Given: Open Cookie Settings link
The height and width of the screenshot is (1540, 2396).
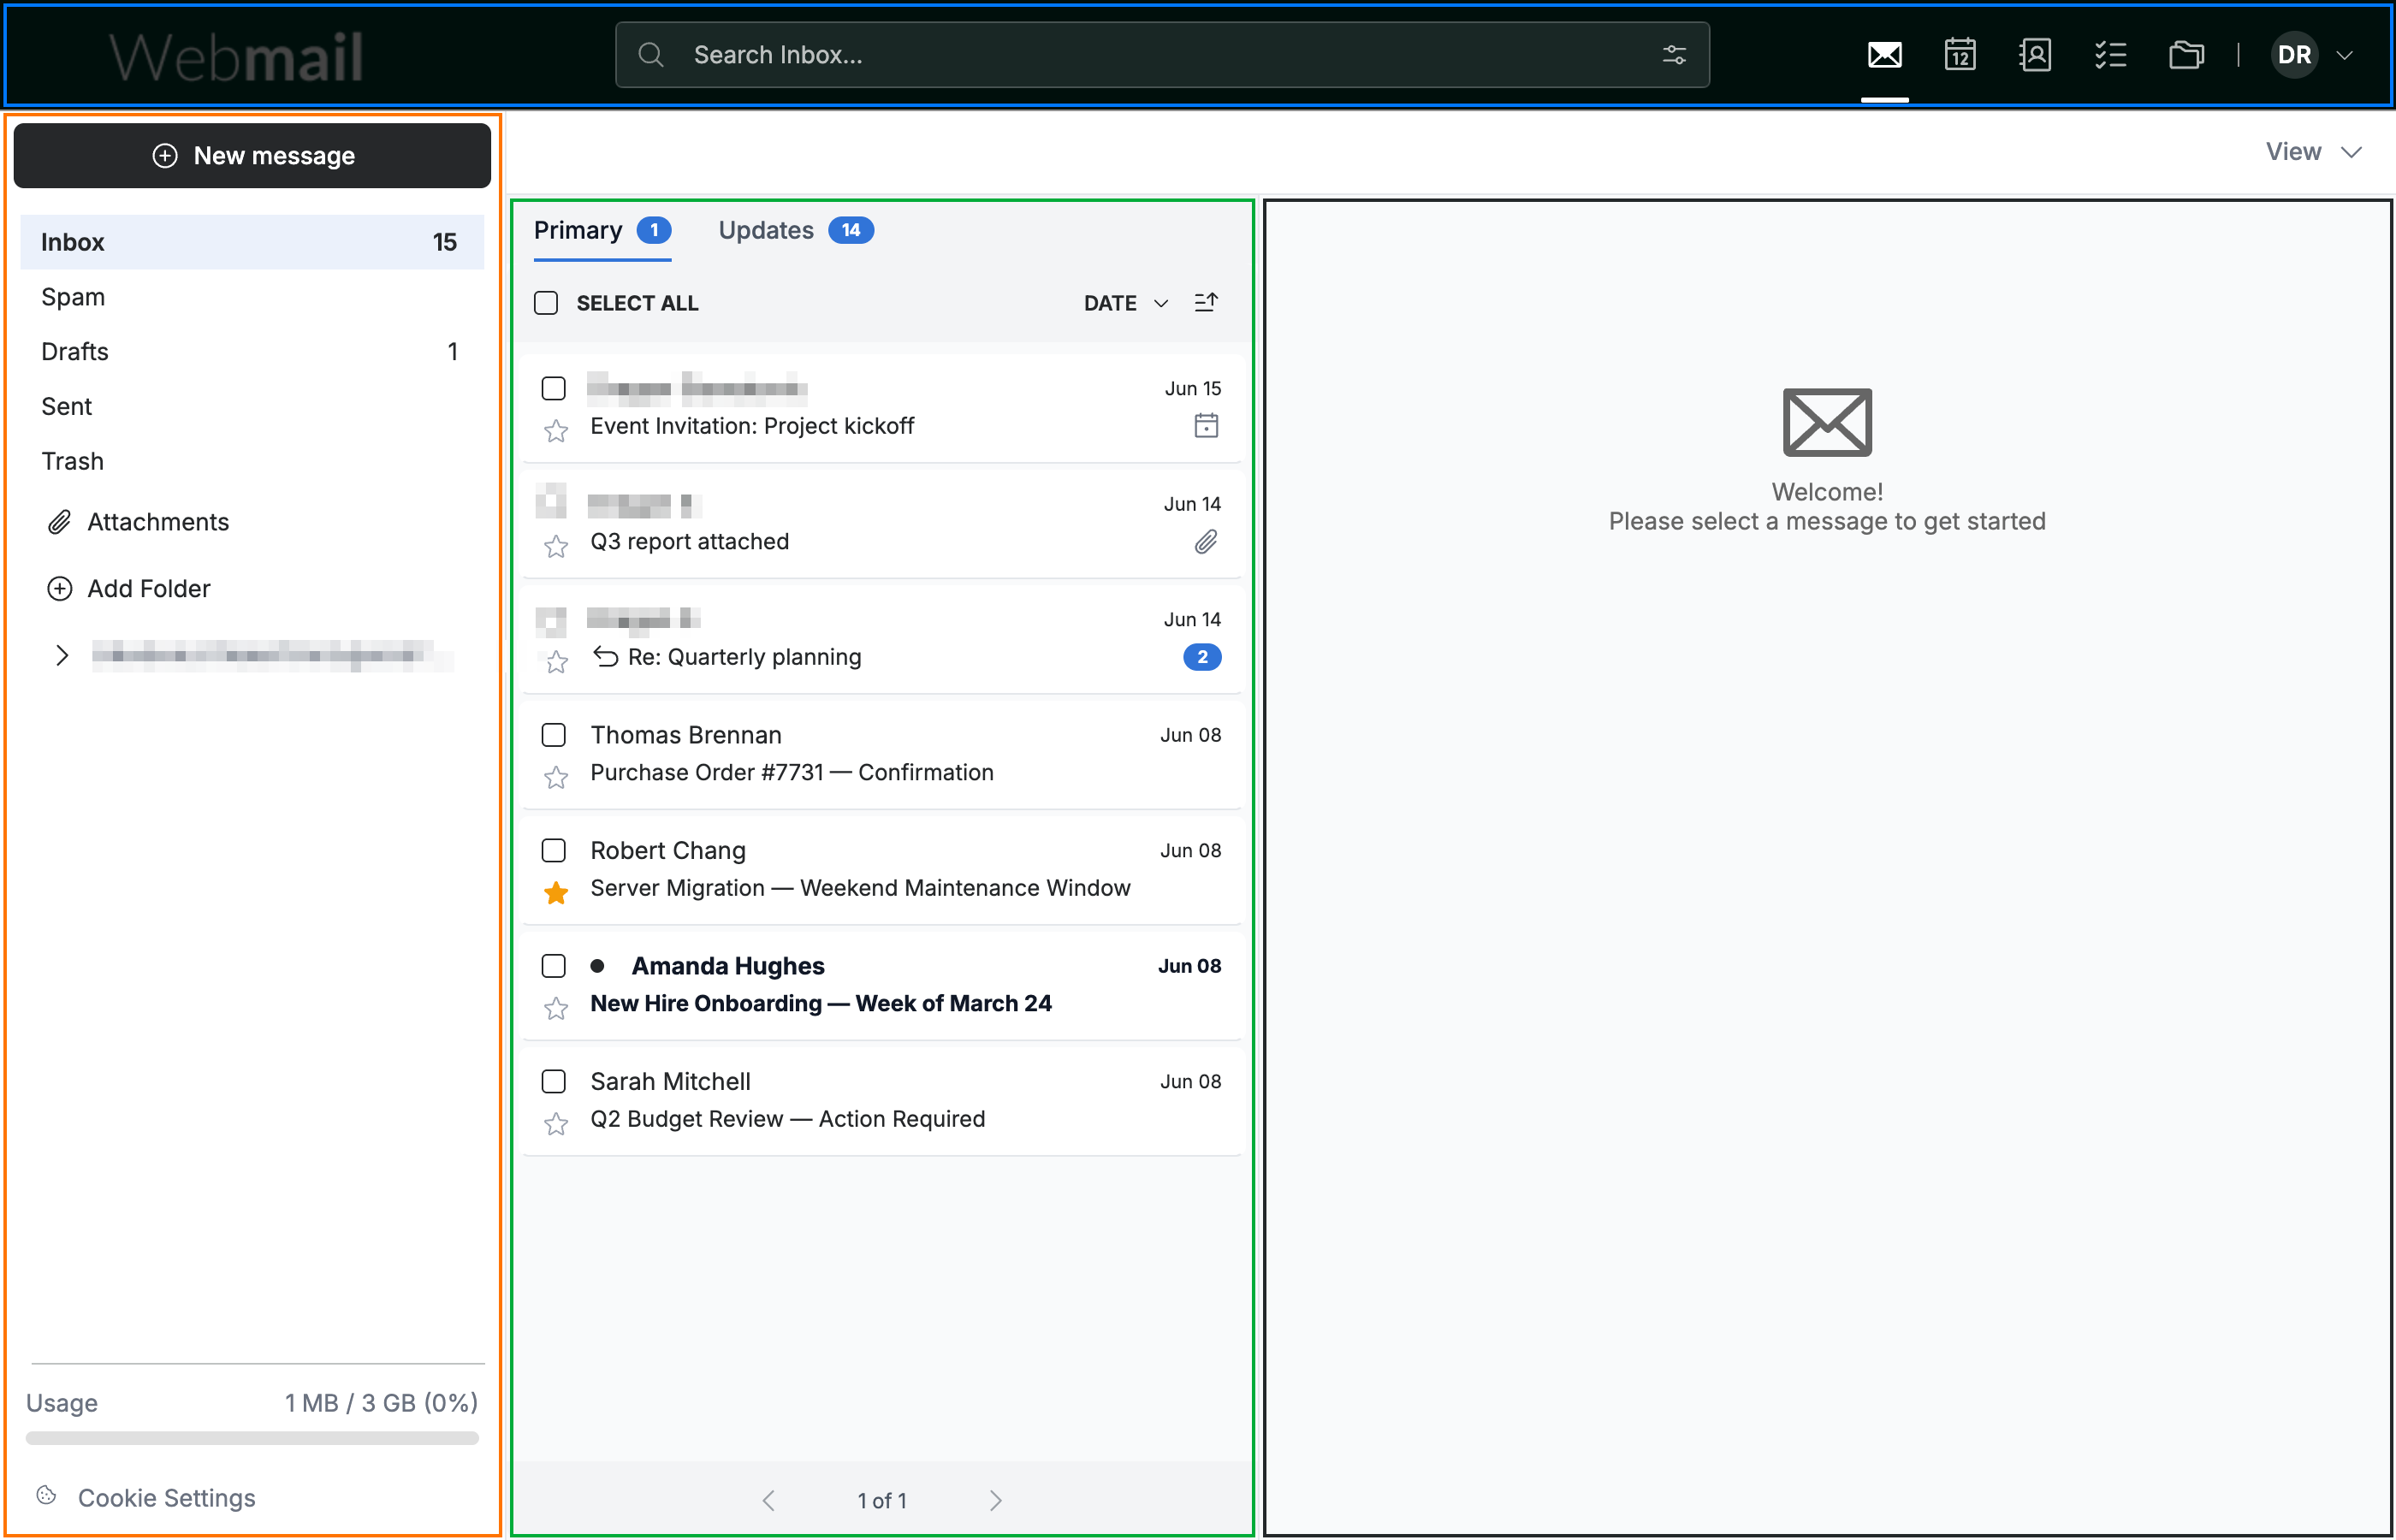Looking at the screenshot, I should click(x=167, y=1498).
